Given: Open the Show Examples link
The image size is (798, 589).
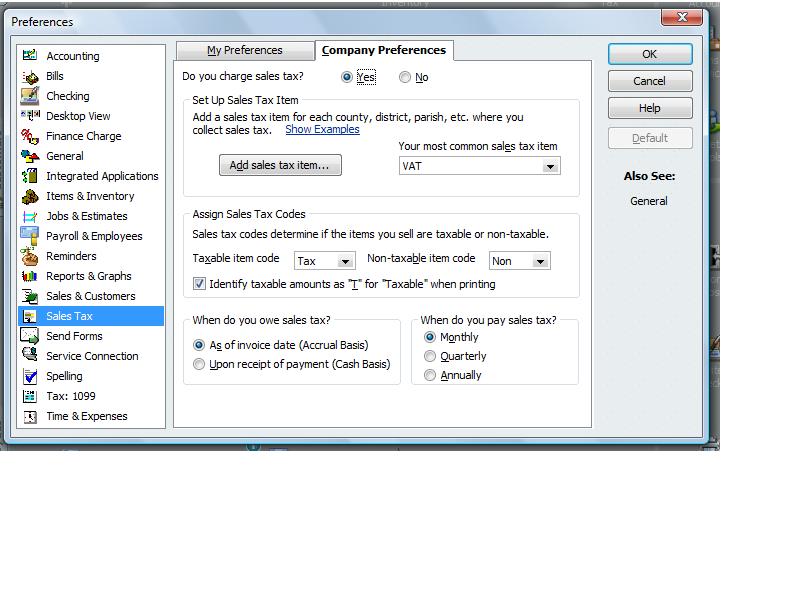Looking at the screenshot, I should 322,130.
